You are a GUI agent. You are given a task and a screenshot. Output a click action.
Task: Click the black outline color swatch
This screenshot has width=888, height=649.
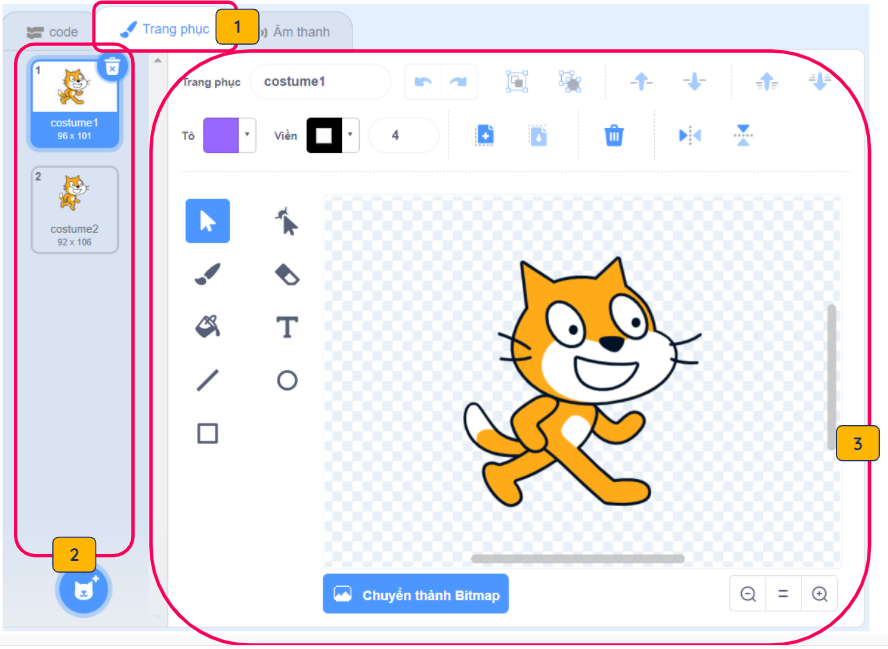324,135
